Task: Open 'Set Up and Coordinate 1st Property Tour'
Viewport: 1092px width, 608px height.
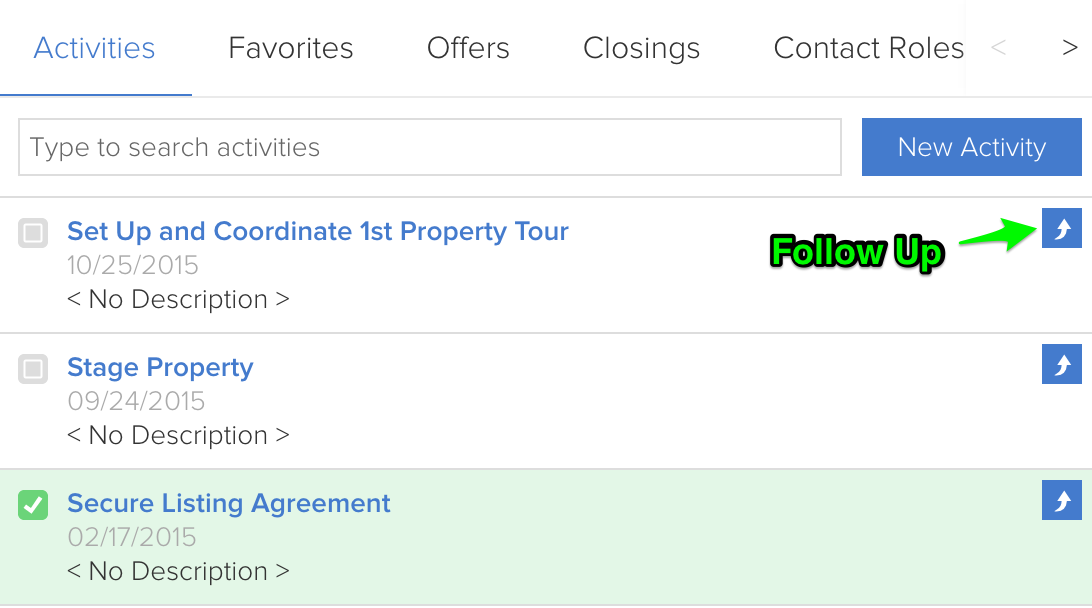Action: [x=317, y=231]
